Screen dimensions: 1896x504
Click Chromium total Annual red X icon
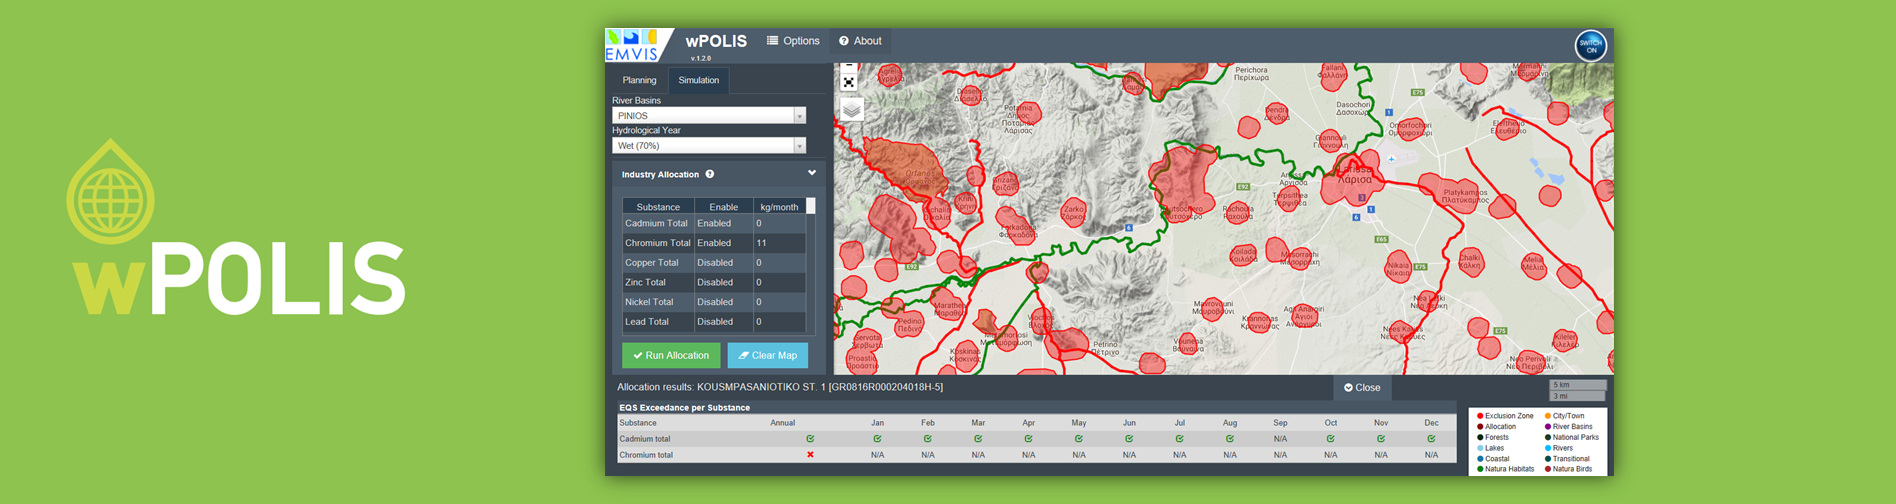810,455
